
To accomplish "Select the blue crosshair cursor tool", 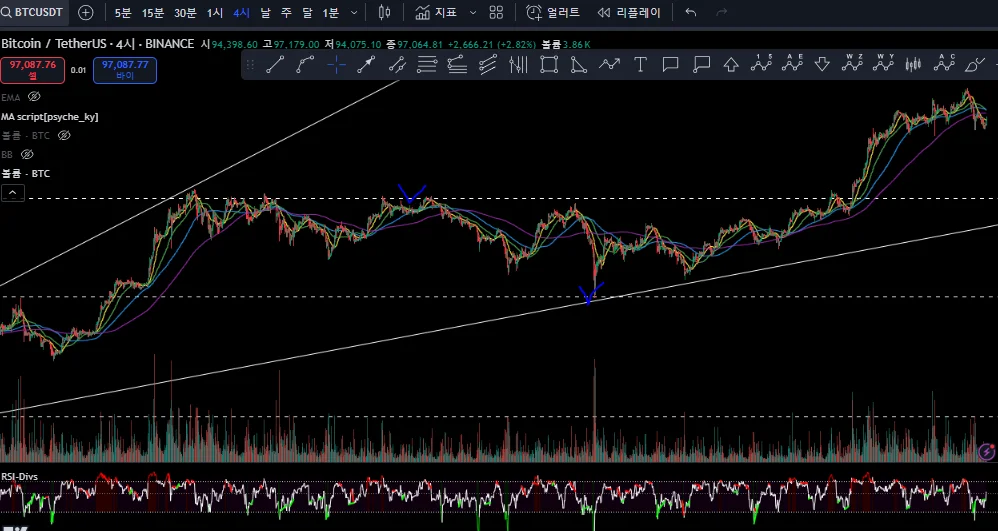I will 336,64.
